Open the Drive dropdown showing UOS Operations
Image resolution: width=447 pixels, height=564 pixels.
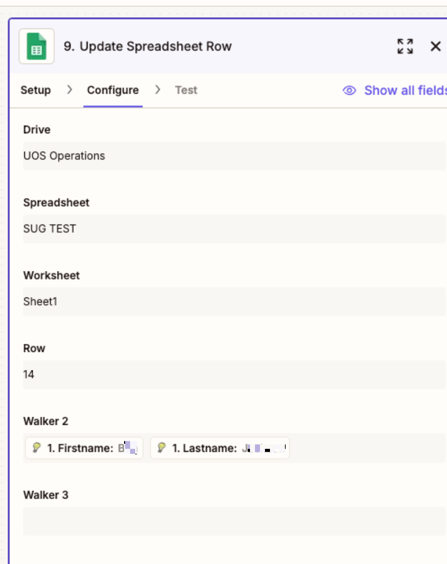(x=234, y=156)
